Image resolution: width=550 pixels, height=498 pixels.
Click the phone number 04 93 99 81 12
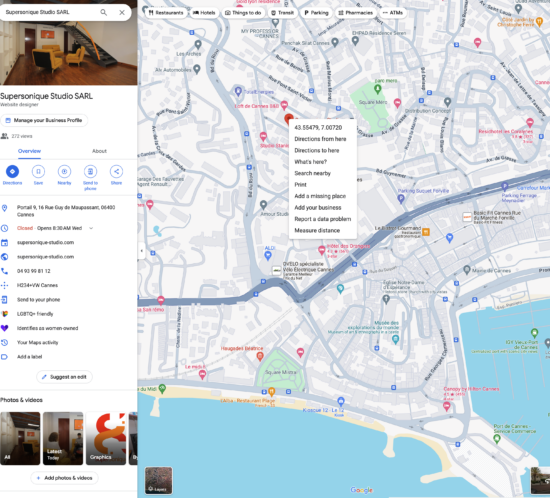click(x=34, y=271)
